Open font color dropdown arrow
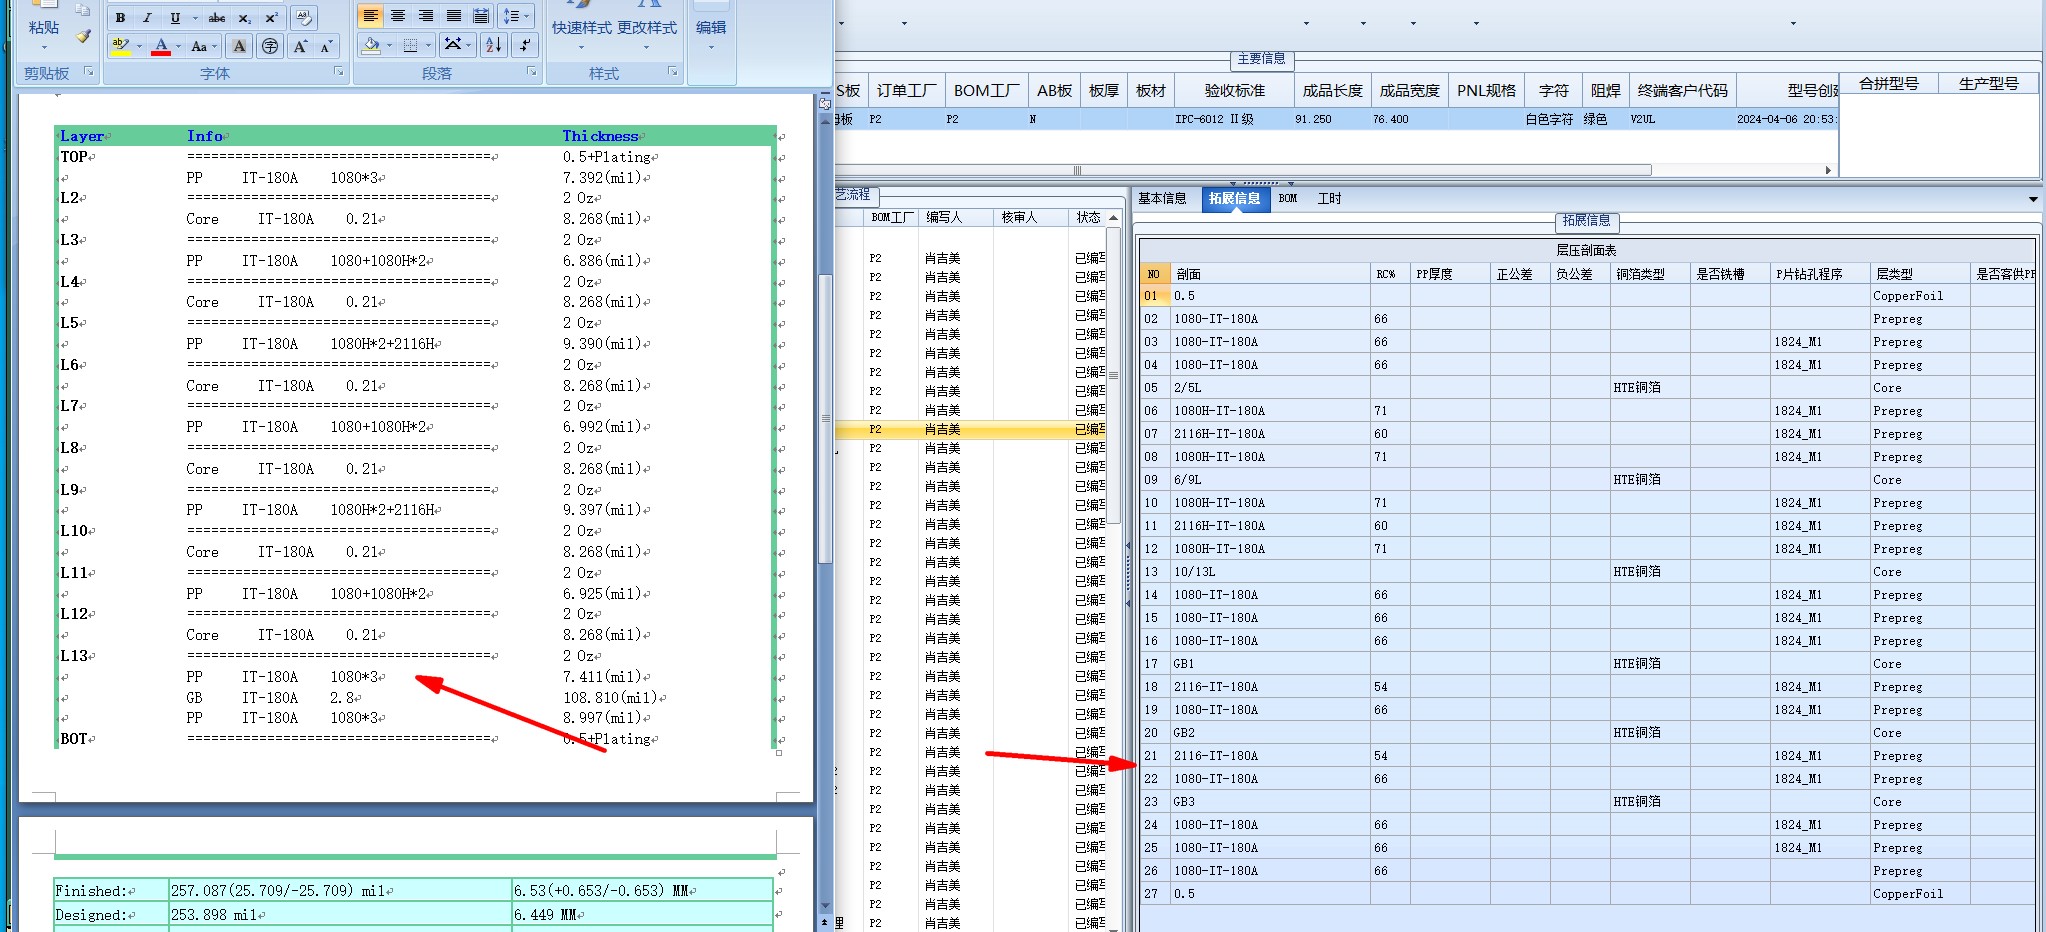 (178, 46)
